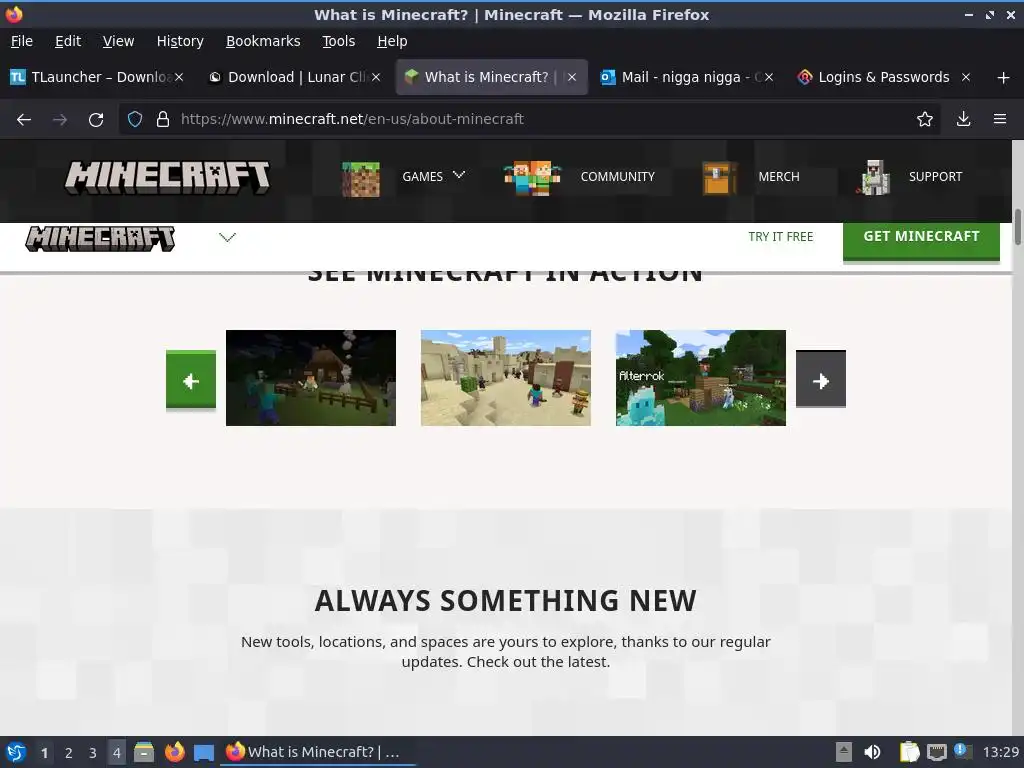Launch file manager from the taskbar
The width and height of the screenshot is (1024, 768).
(144, 752)
